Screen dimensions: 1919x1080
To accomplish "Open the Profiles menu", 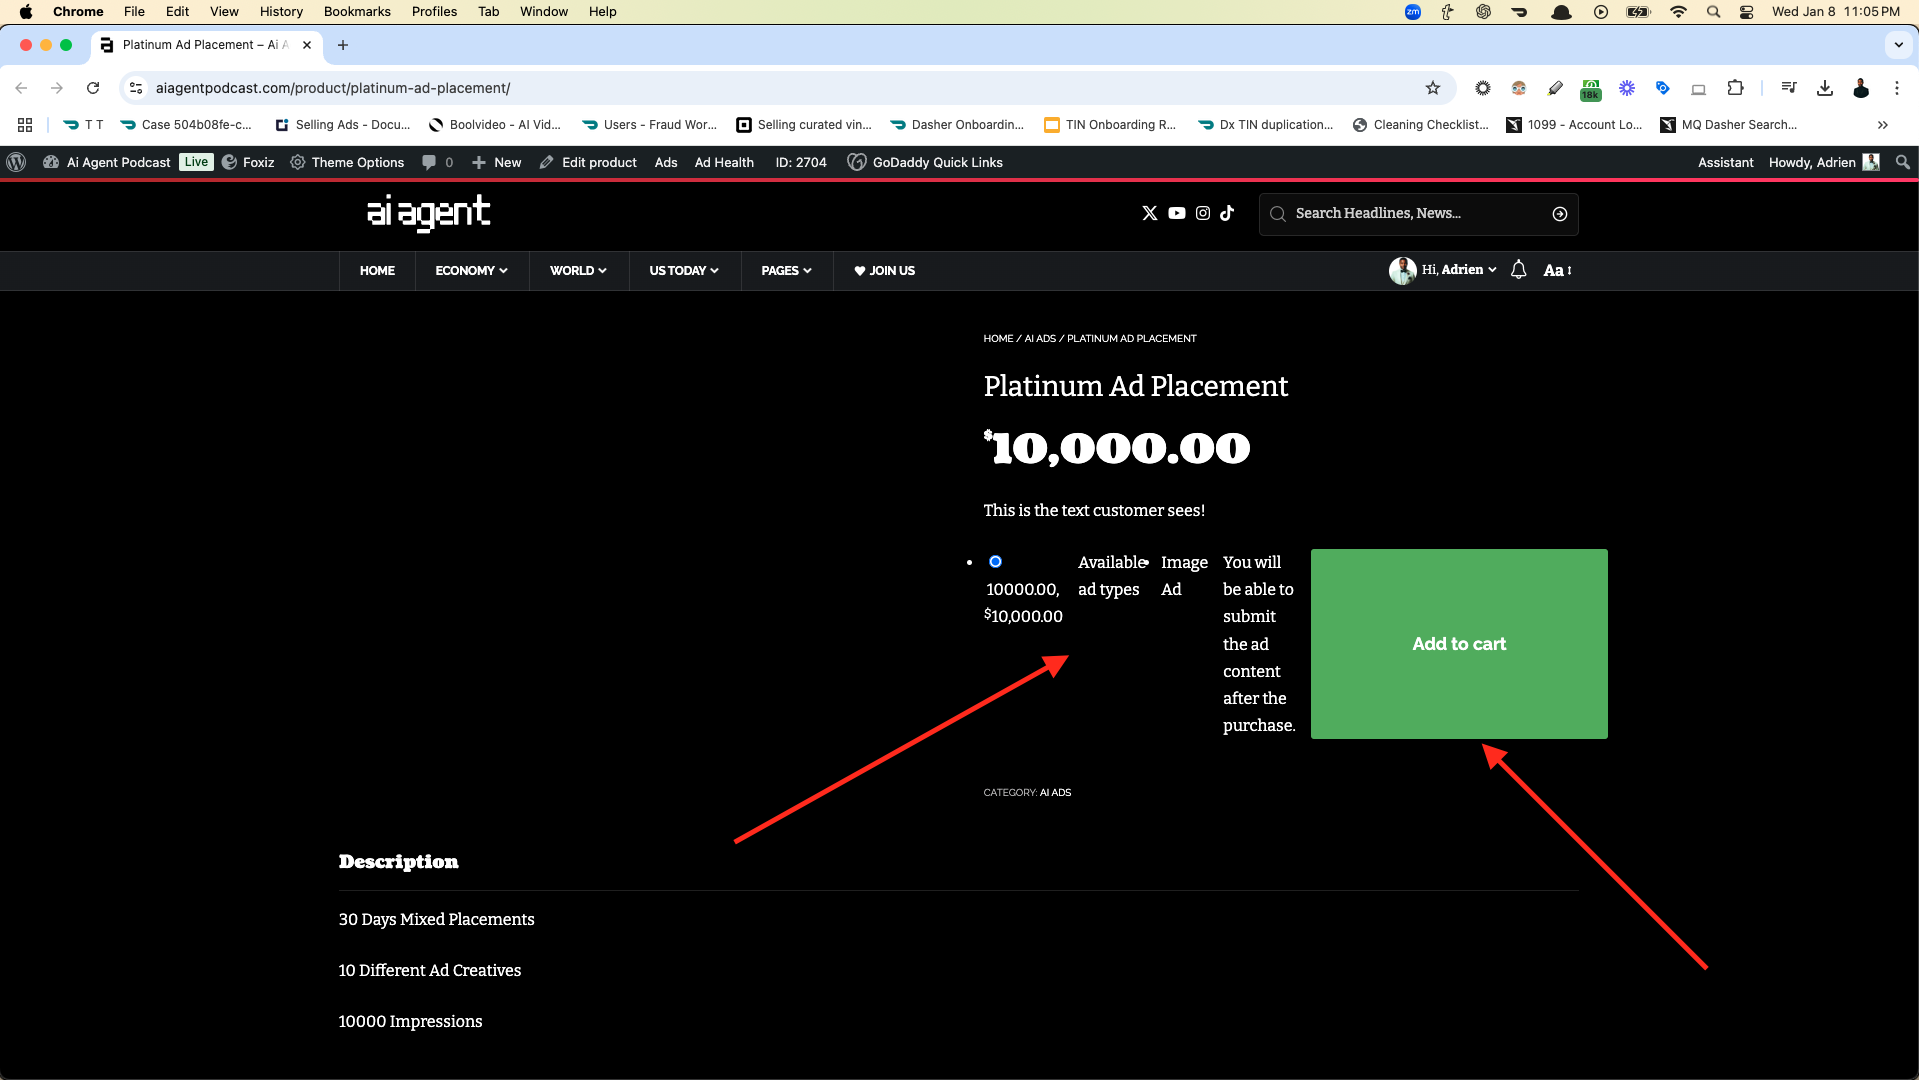I will point(434,12).
